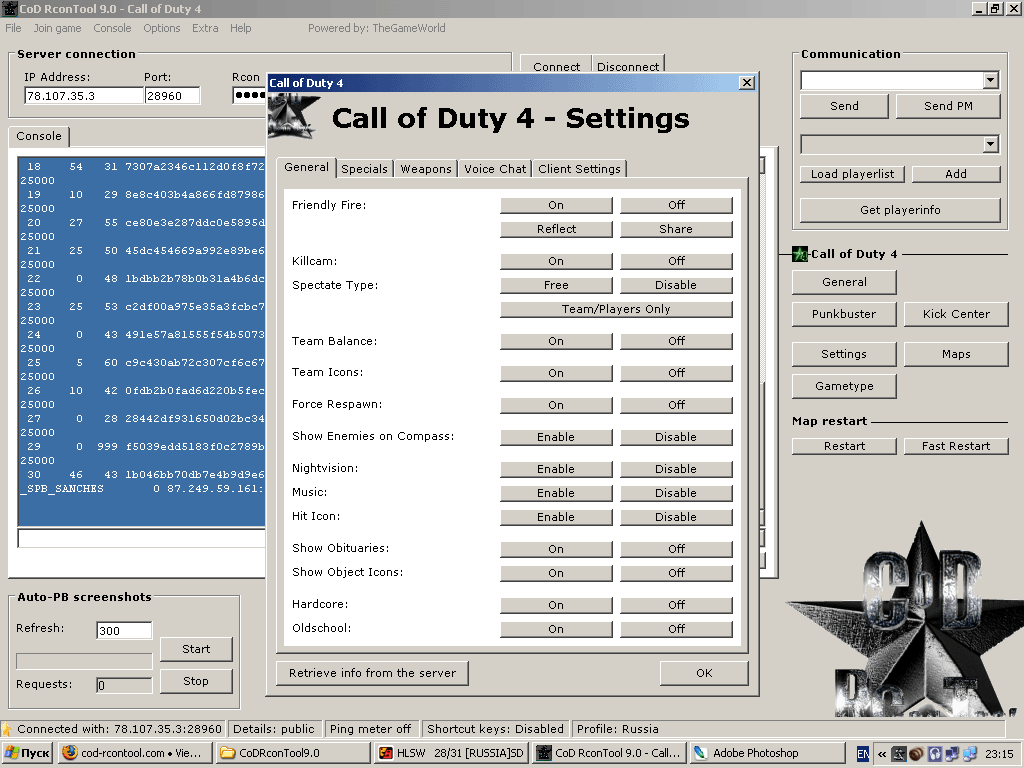Turn Killcam On
This screenshot has width=1024, height=768.
point(556,261)
